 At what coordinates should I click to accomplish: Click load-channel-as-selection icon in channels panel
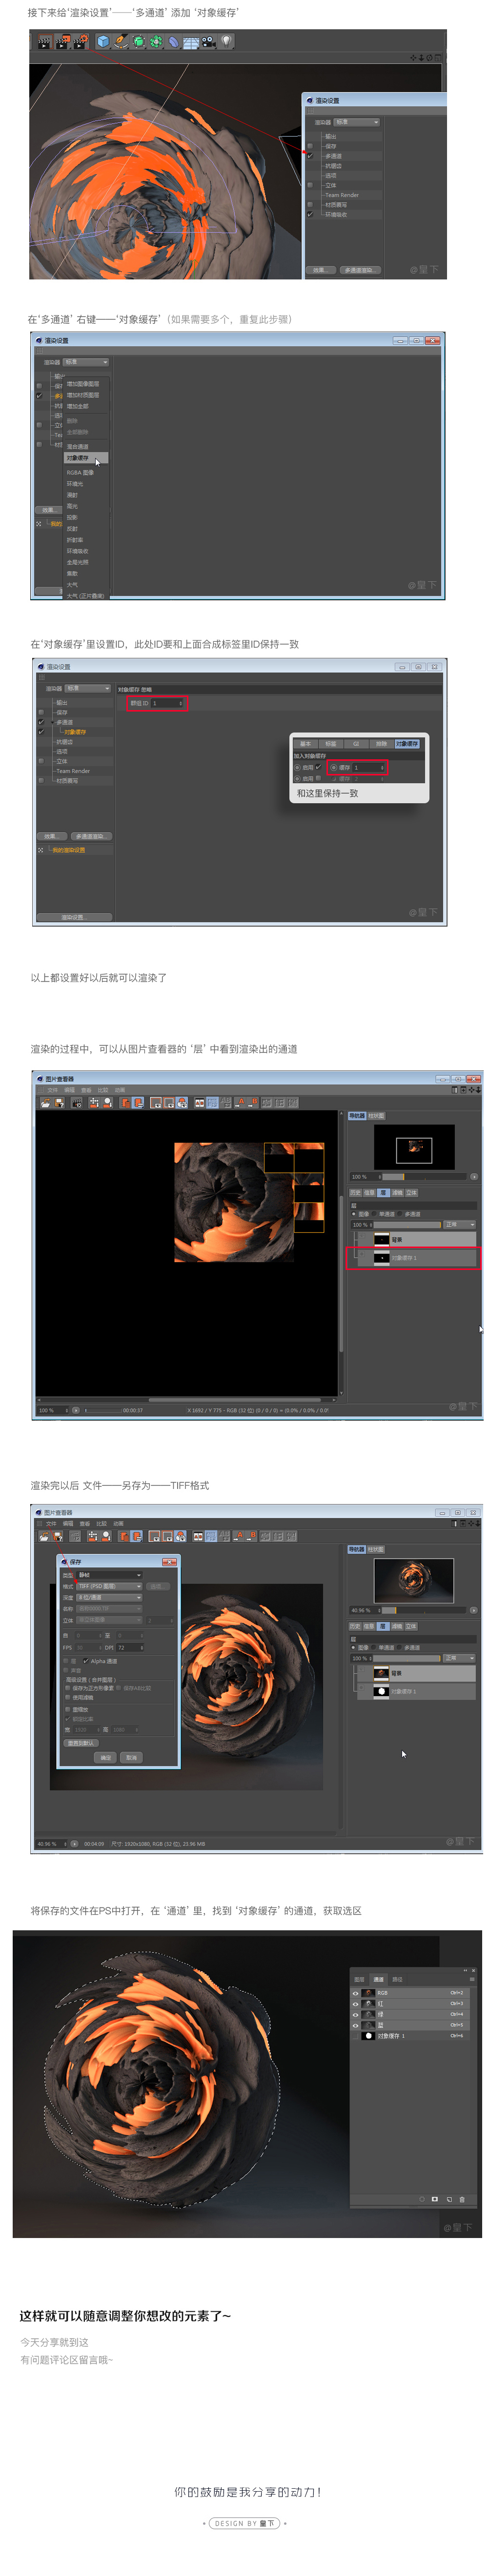tap(421, 2199)
